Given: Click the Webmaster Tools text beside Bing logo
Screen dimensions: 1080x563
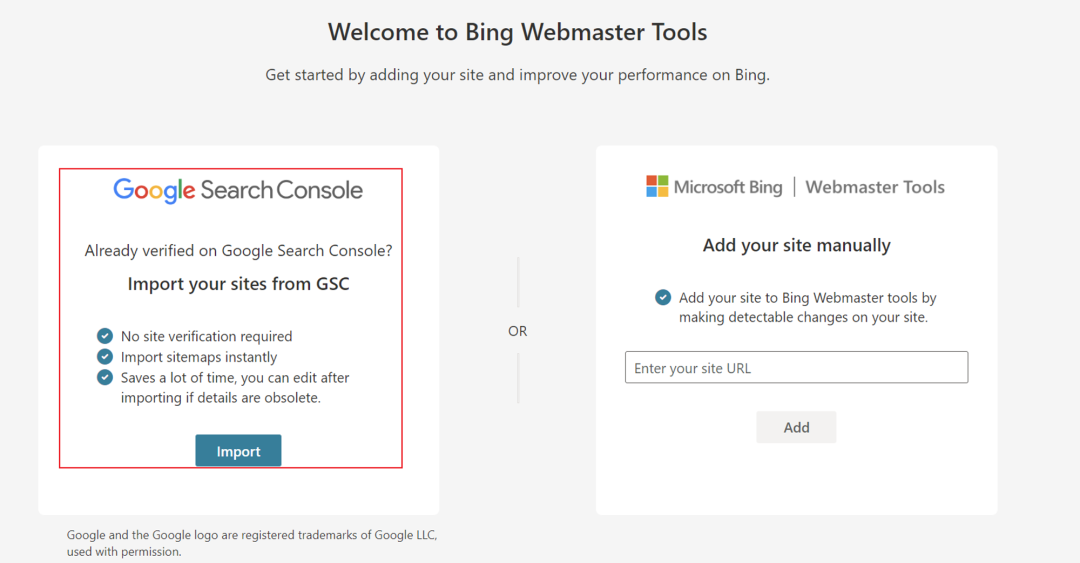Looking at the screenshot, I should pyautogui.click(x=875, y=187).
